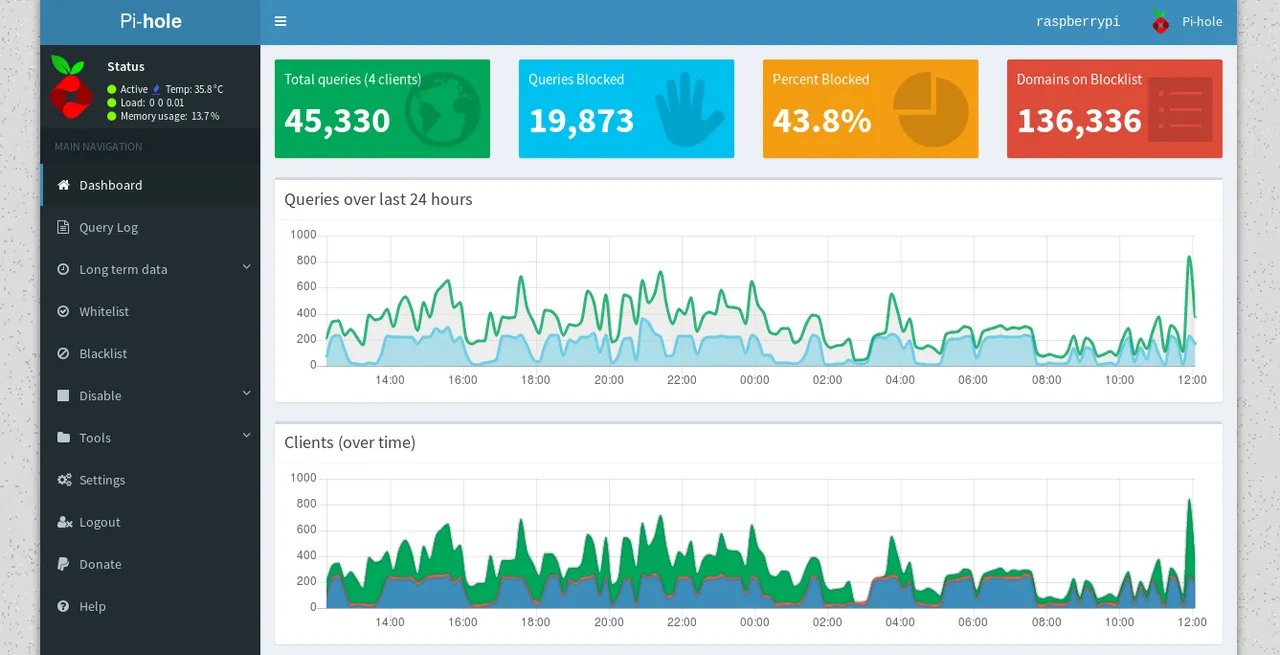Toggle the hamburger sidebar menu icon
Screen dimensions: 1280x655
(280, 21)
